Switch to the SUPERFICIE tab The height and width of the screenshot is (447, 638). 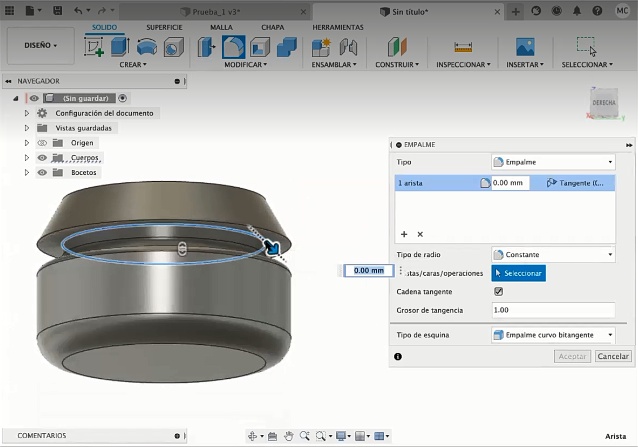(x=165, y=27)
